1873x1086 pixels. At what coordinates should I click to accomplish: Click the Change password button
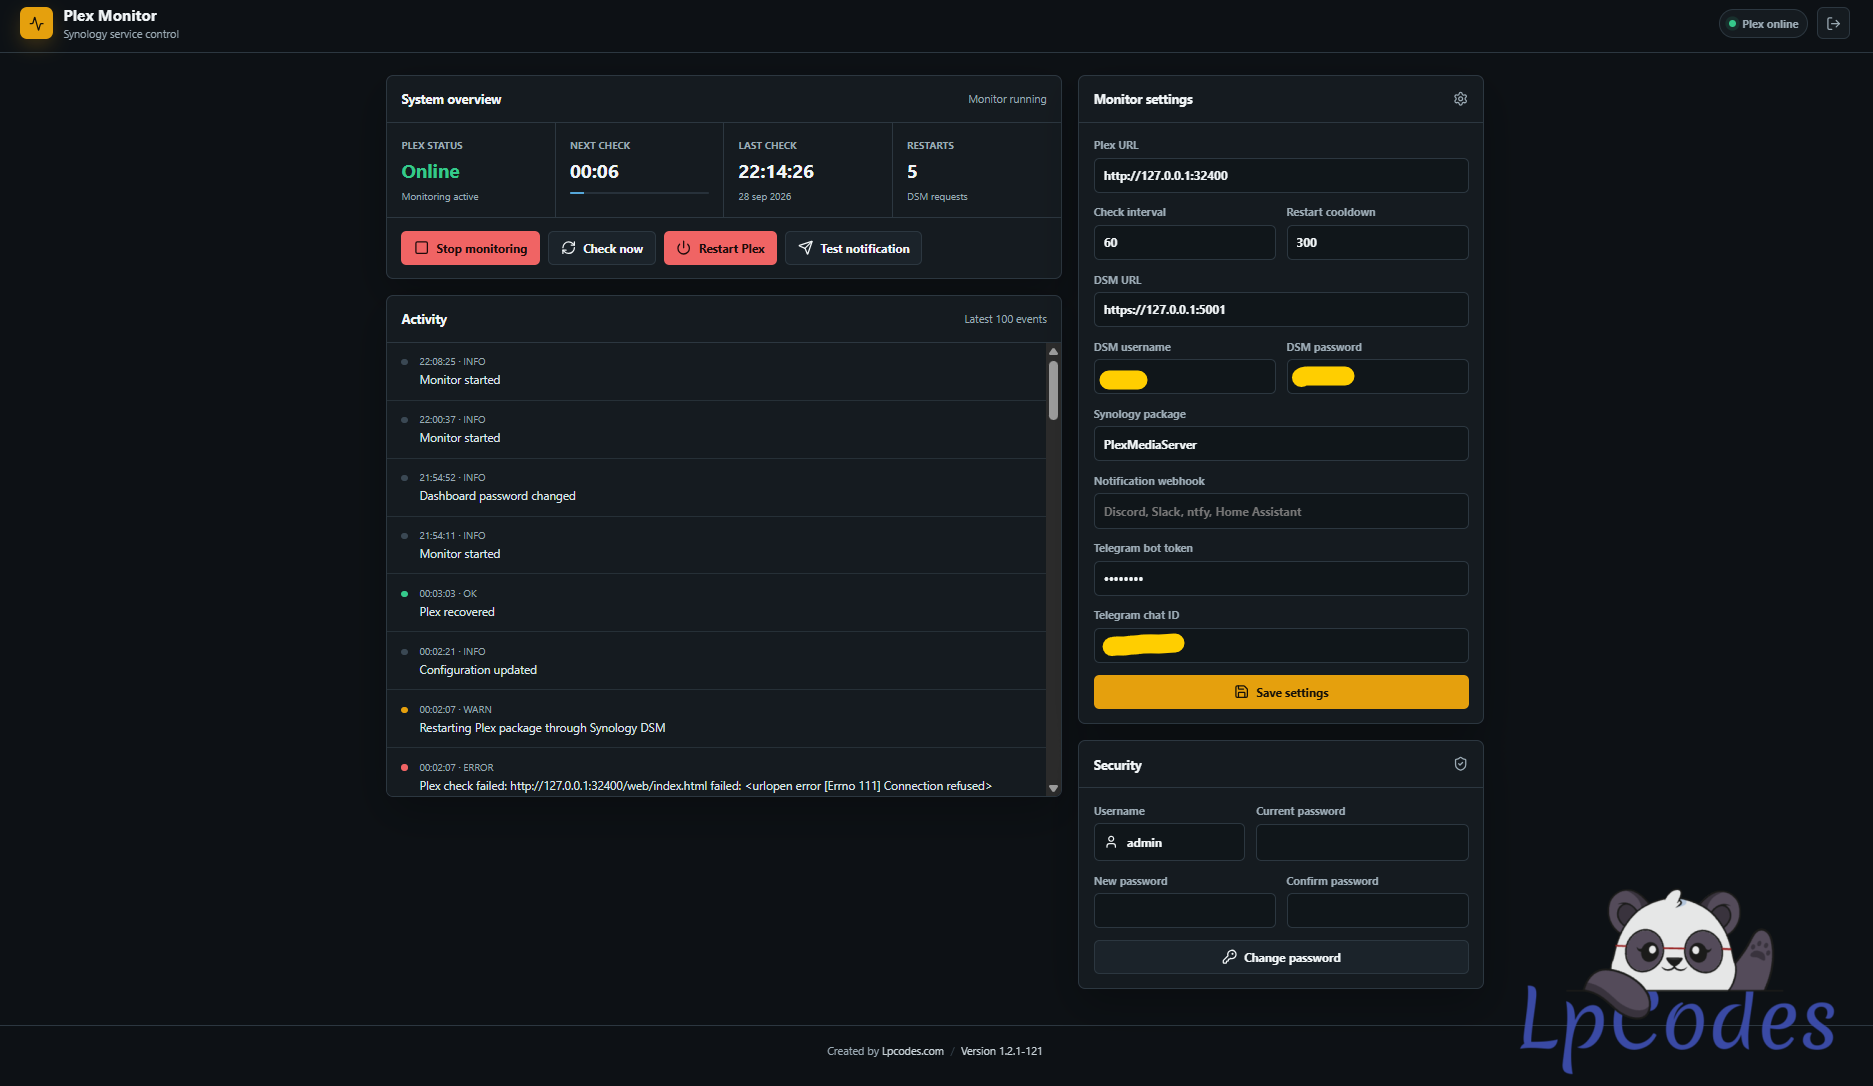pos(1281,957)
